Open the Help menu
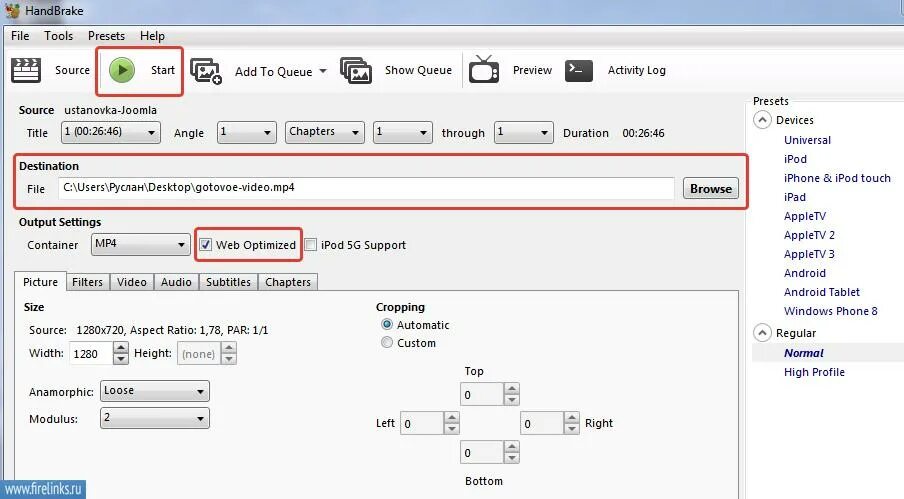 point(152,36)
